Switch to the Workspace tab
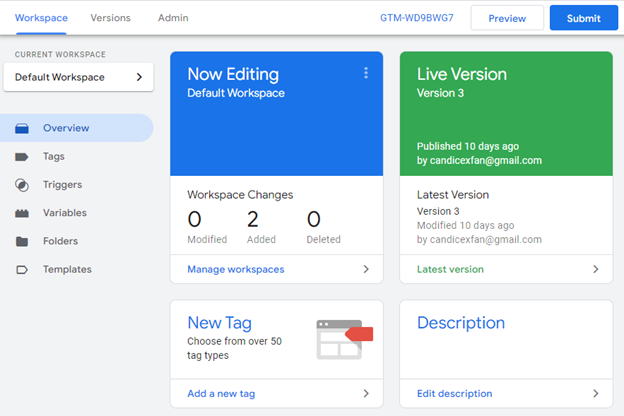 [x=41, y=18]
